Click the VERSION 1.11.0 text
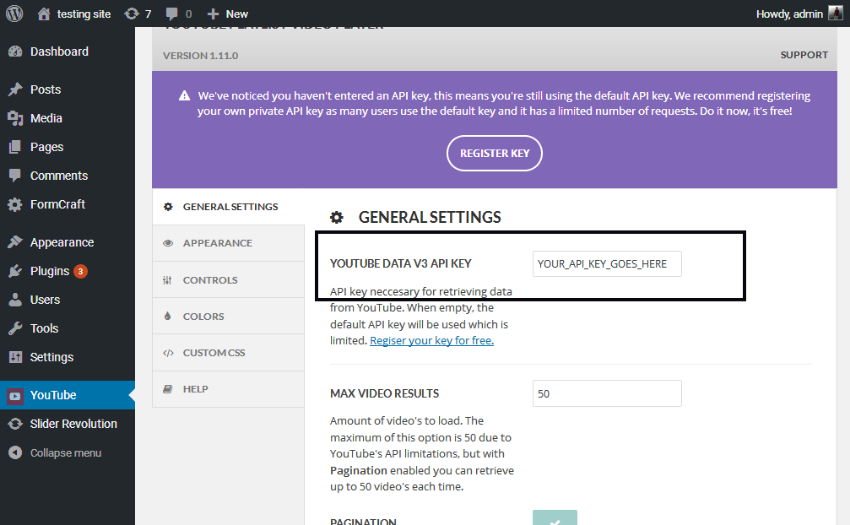 (x=200, y=55)
